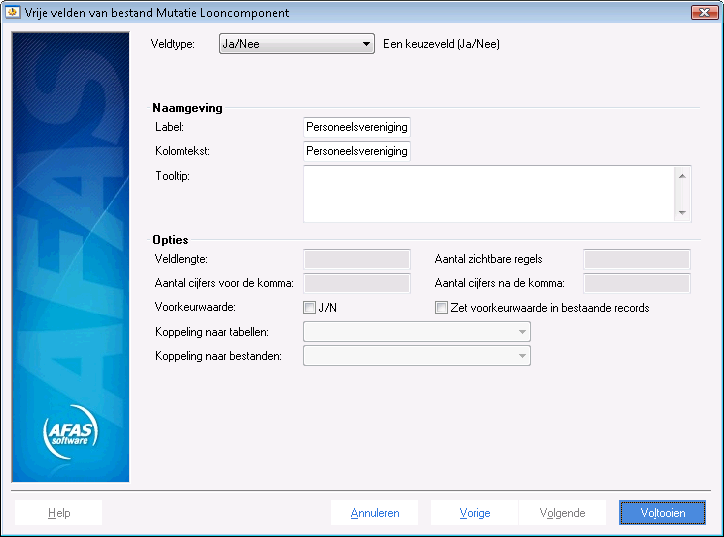This screenshot has width=724, height=537.
Task: Click the Veldlengte field
Action: (x=356, y=259)
